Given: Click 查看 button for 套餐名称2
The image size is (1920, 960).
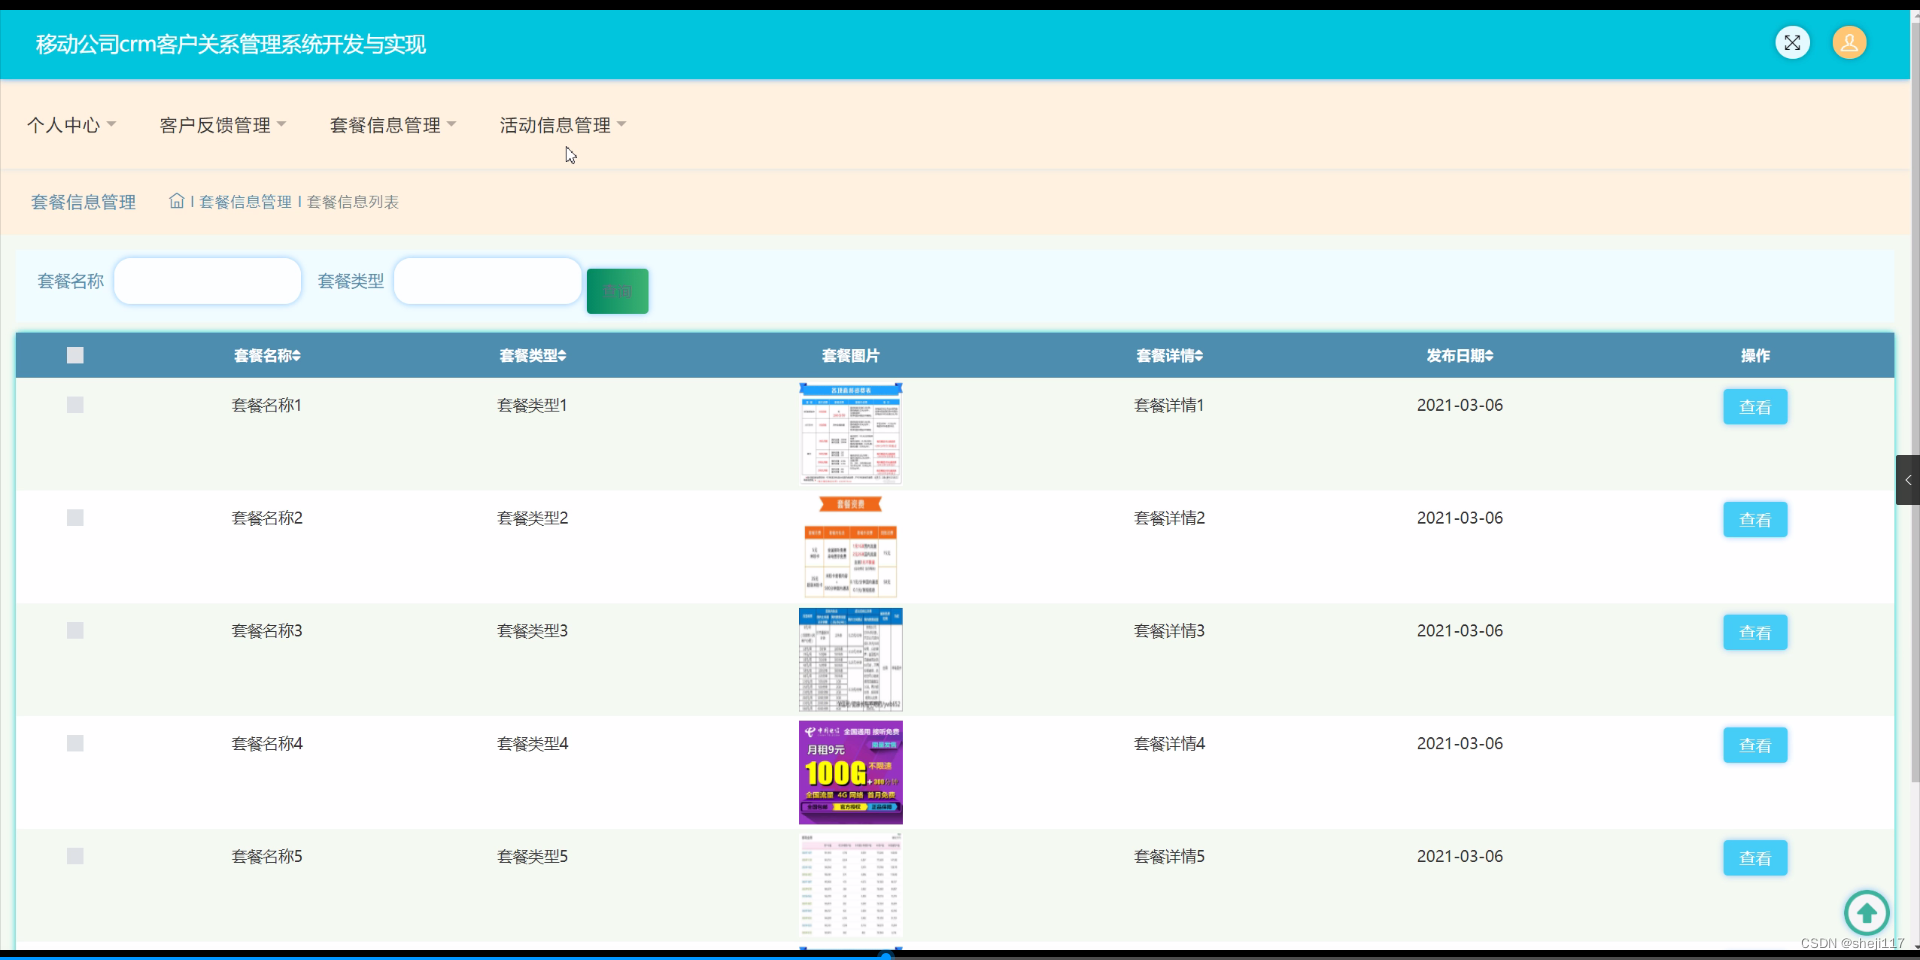Looking at the screenshot, I should [1754, 519].
